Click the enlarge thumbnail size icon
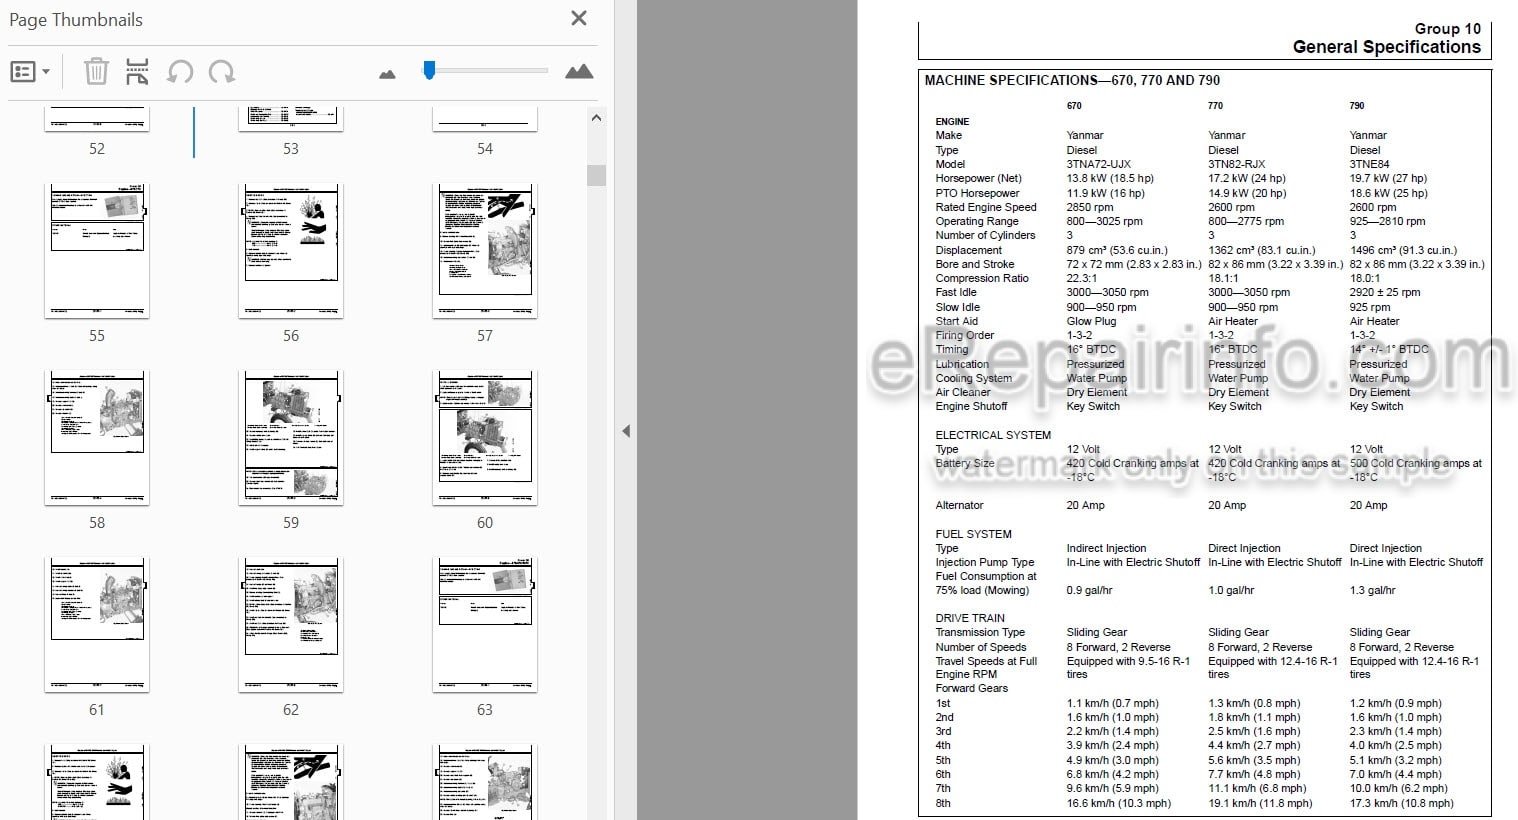Viewport: 1518px width, 820px height. click(x=579, y=71)
